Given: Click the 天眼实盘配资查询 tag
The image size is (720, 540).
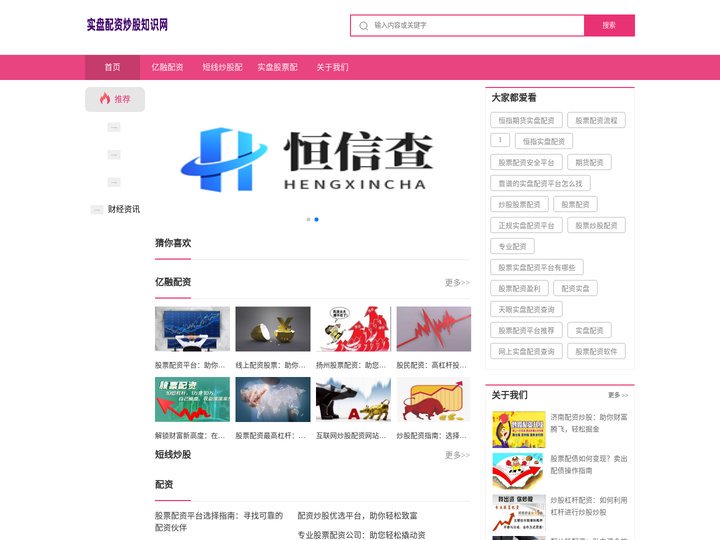Looking at the screenshot, I should click(x=526, y=309).
